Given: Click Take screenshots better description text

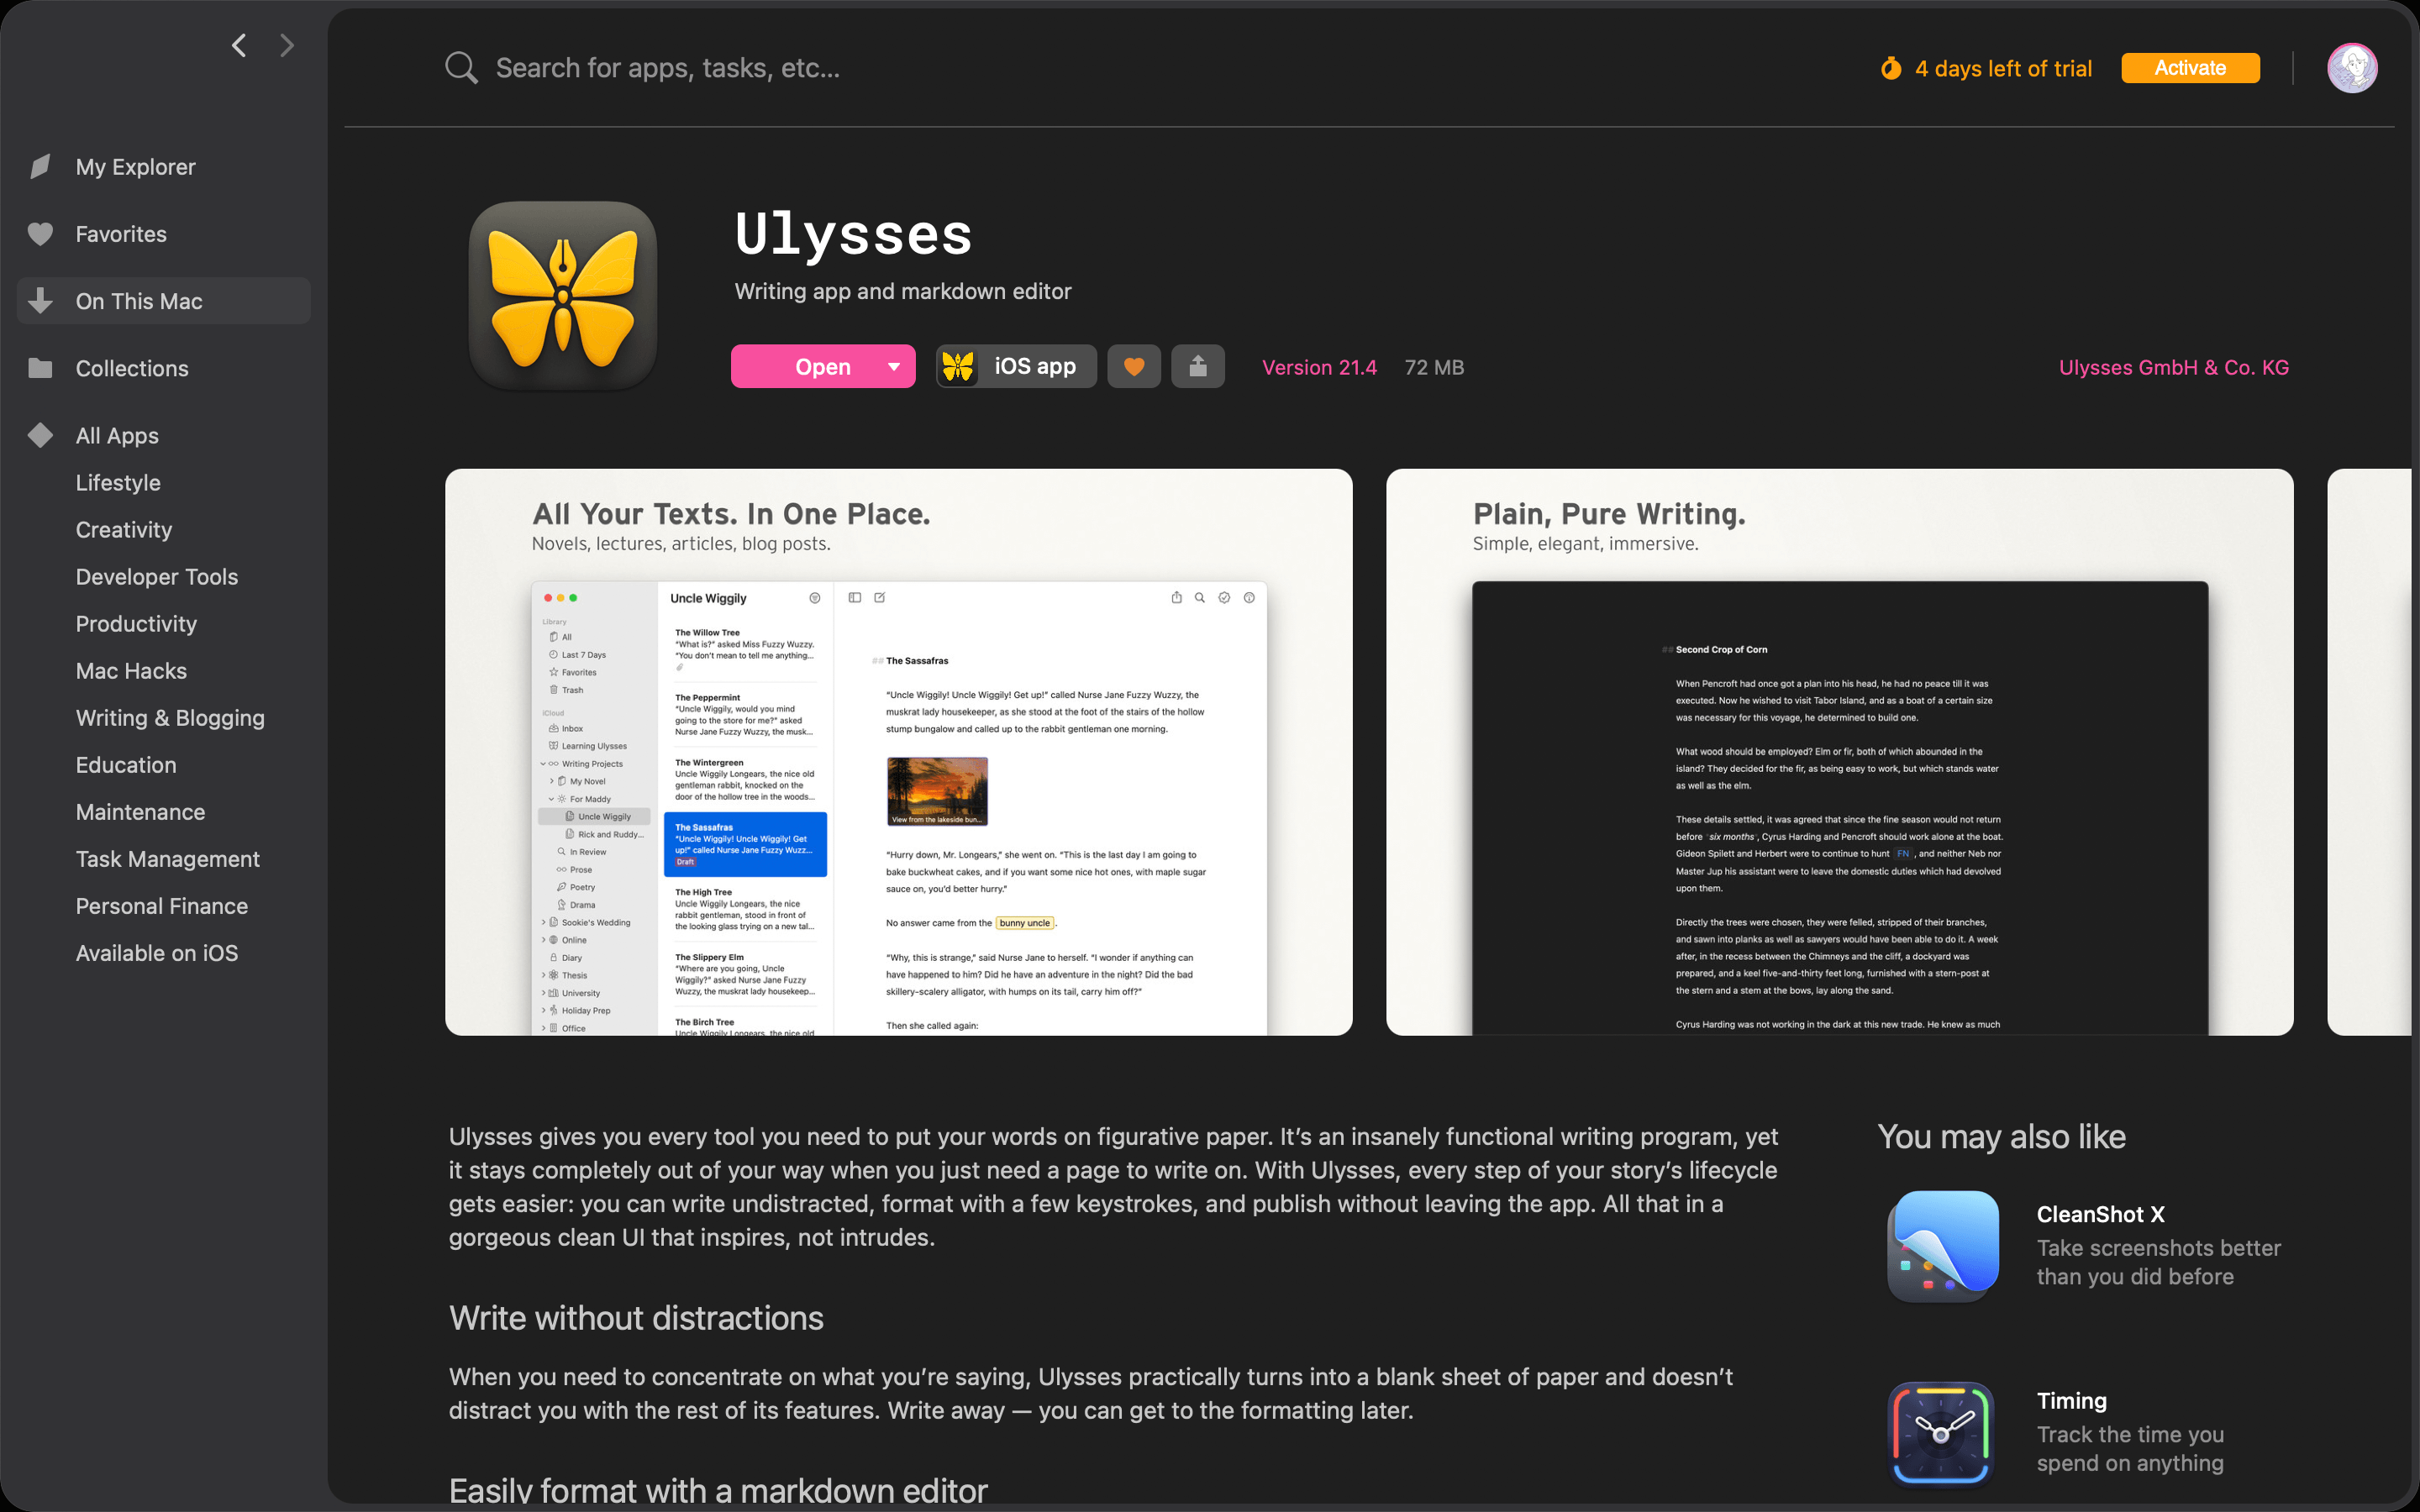Looking at the screenshot, I should pos(2159,1262).
